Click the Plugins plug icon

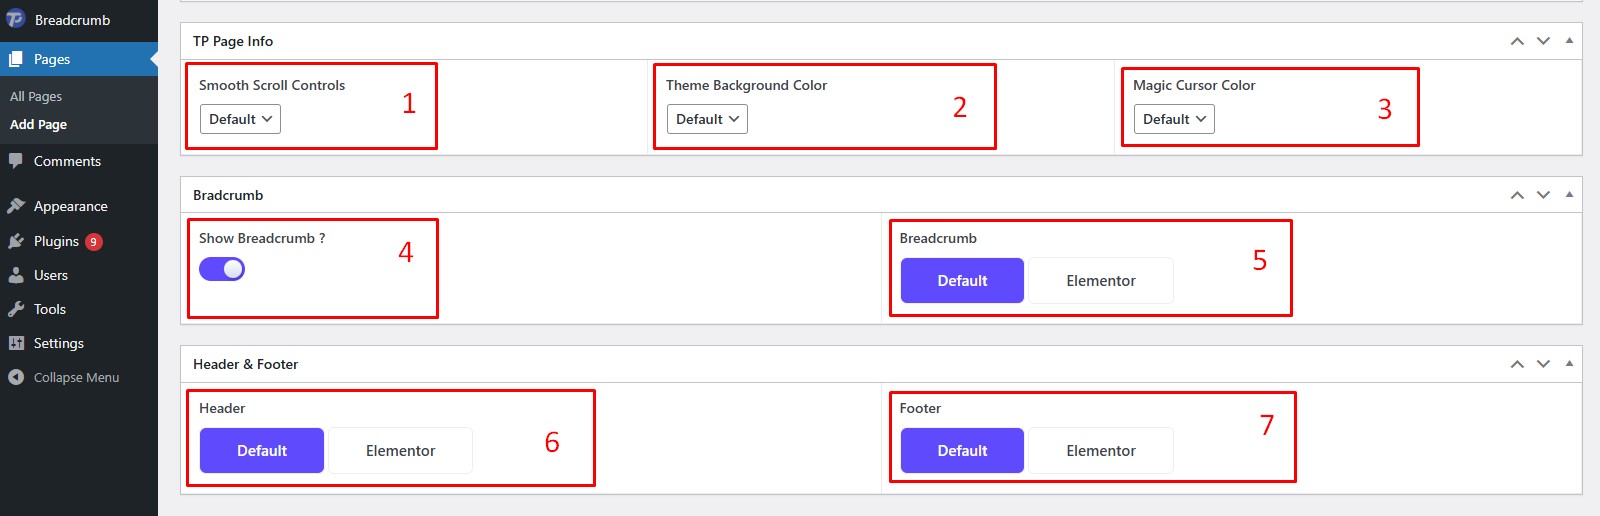[16, 241]
